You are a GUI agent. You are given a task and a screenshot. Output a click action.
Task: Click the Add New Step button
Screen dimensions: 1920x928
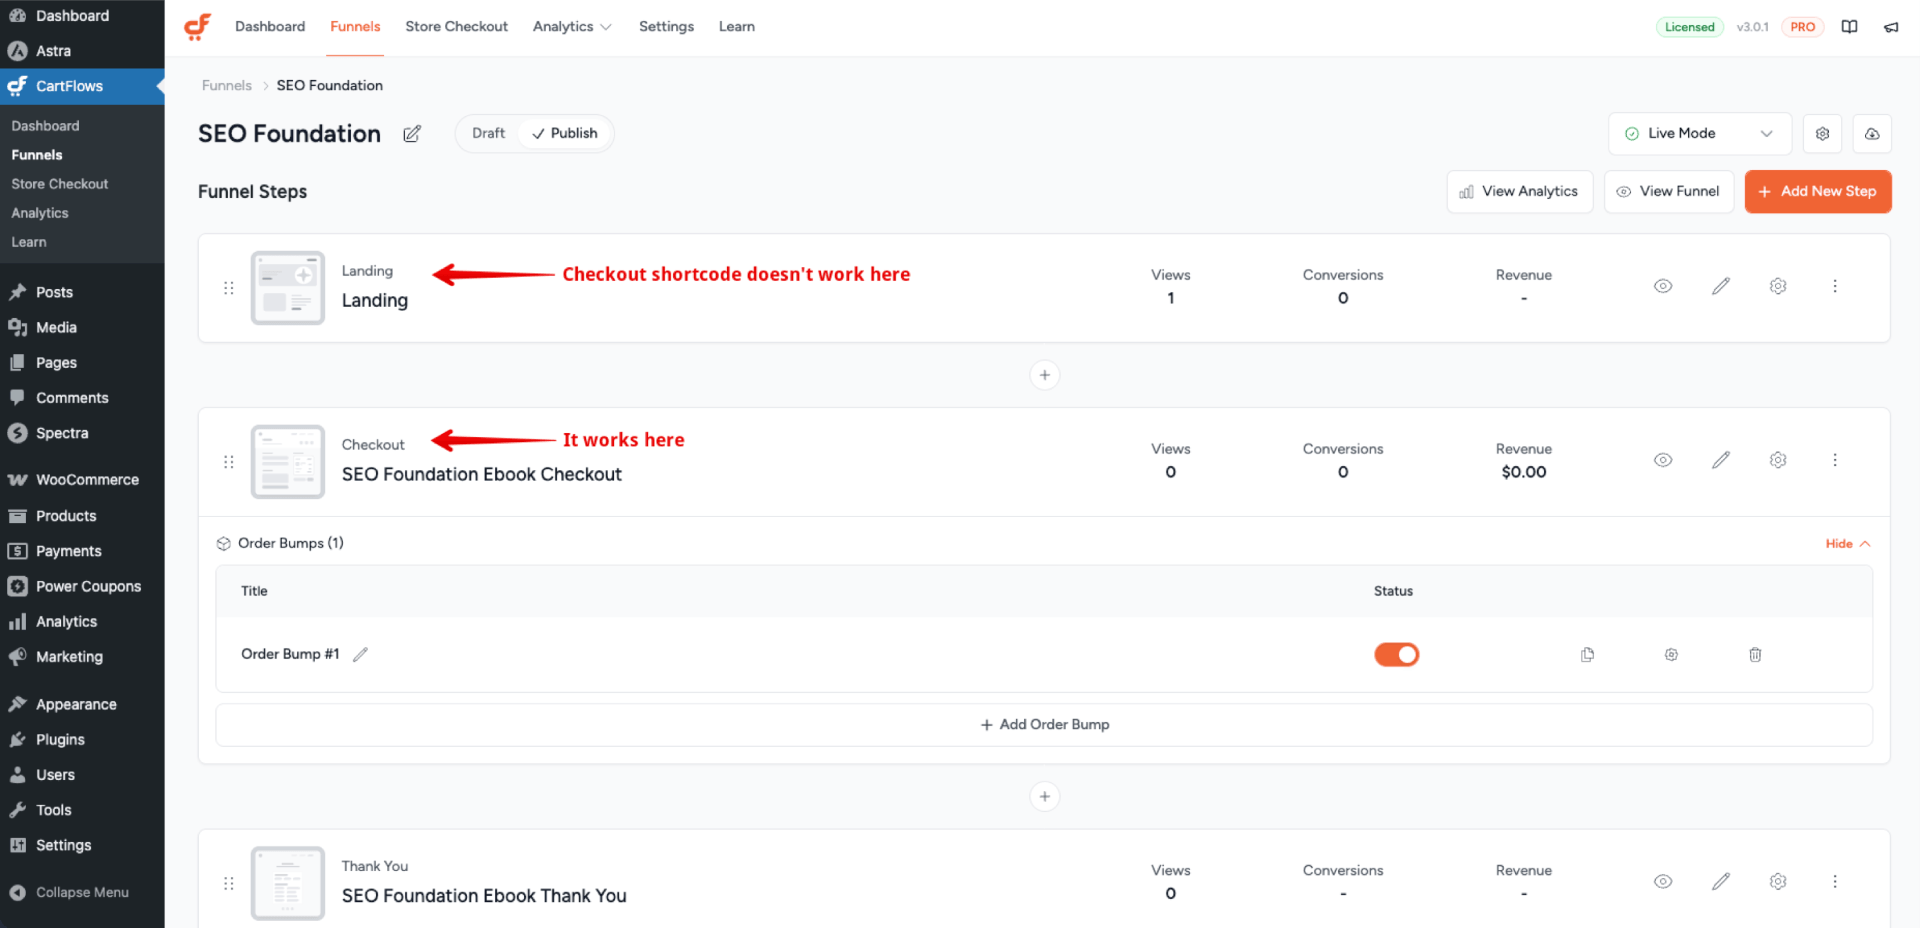[x=1818, y=192]
